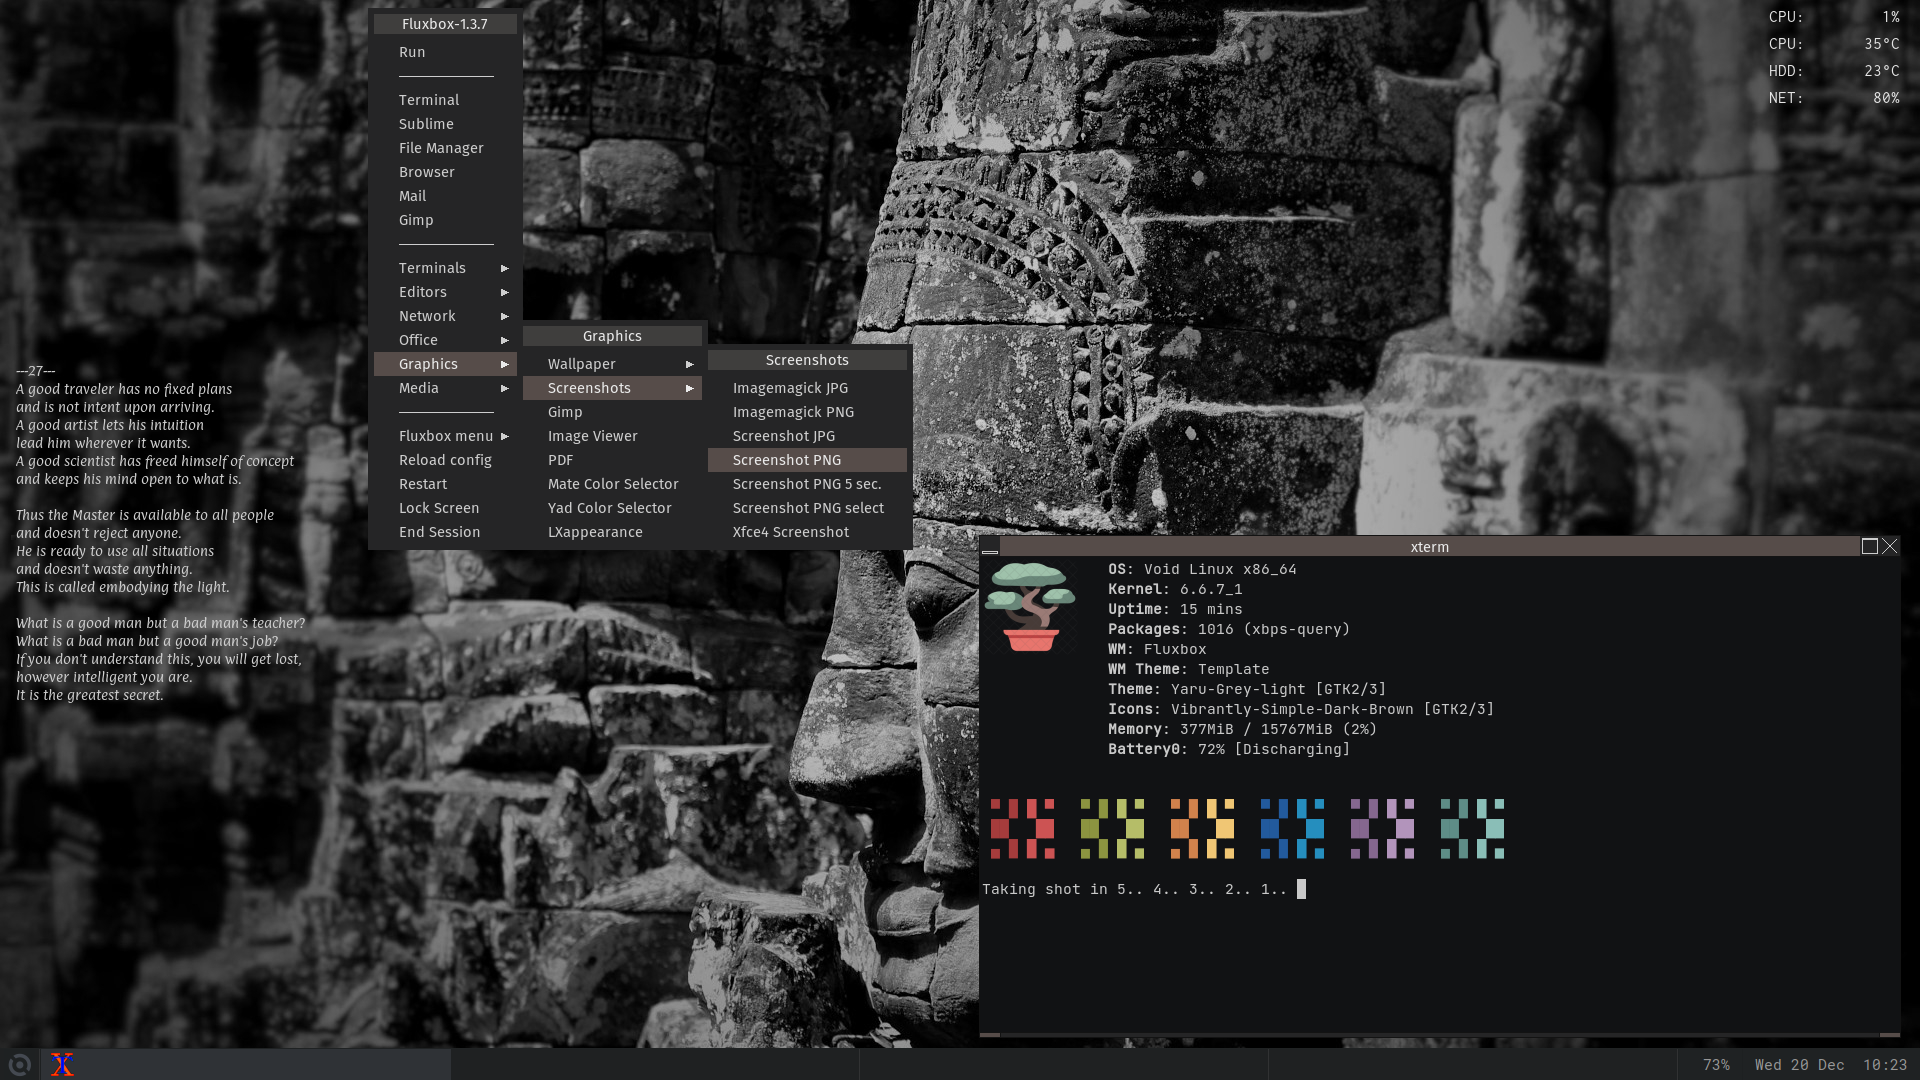Viewport: 1920px width, 1080px height.
Task: Close the xterm window
Action: click(x=1889, y=546)
